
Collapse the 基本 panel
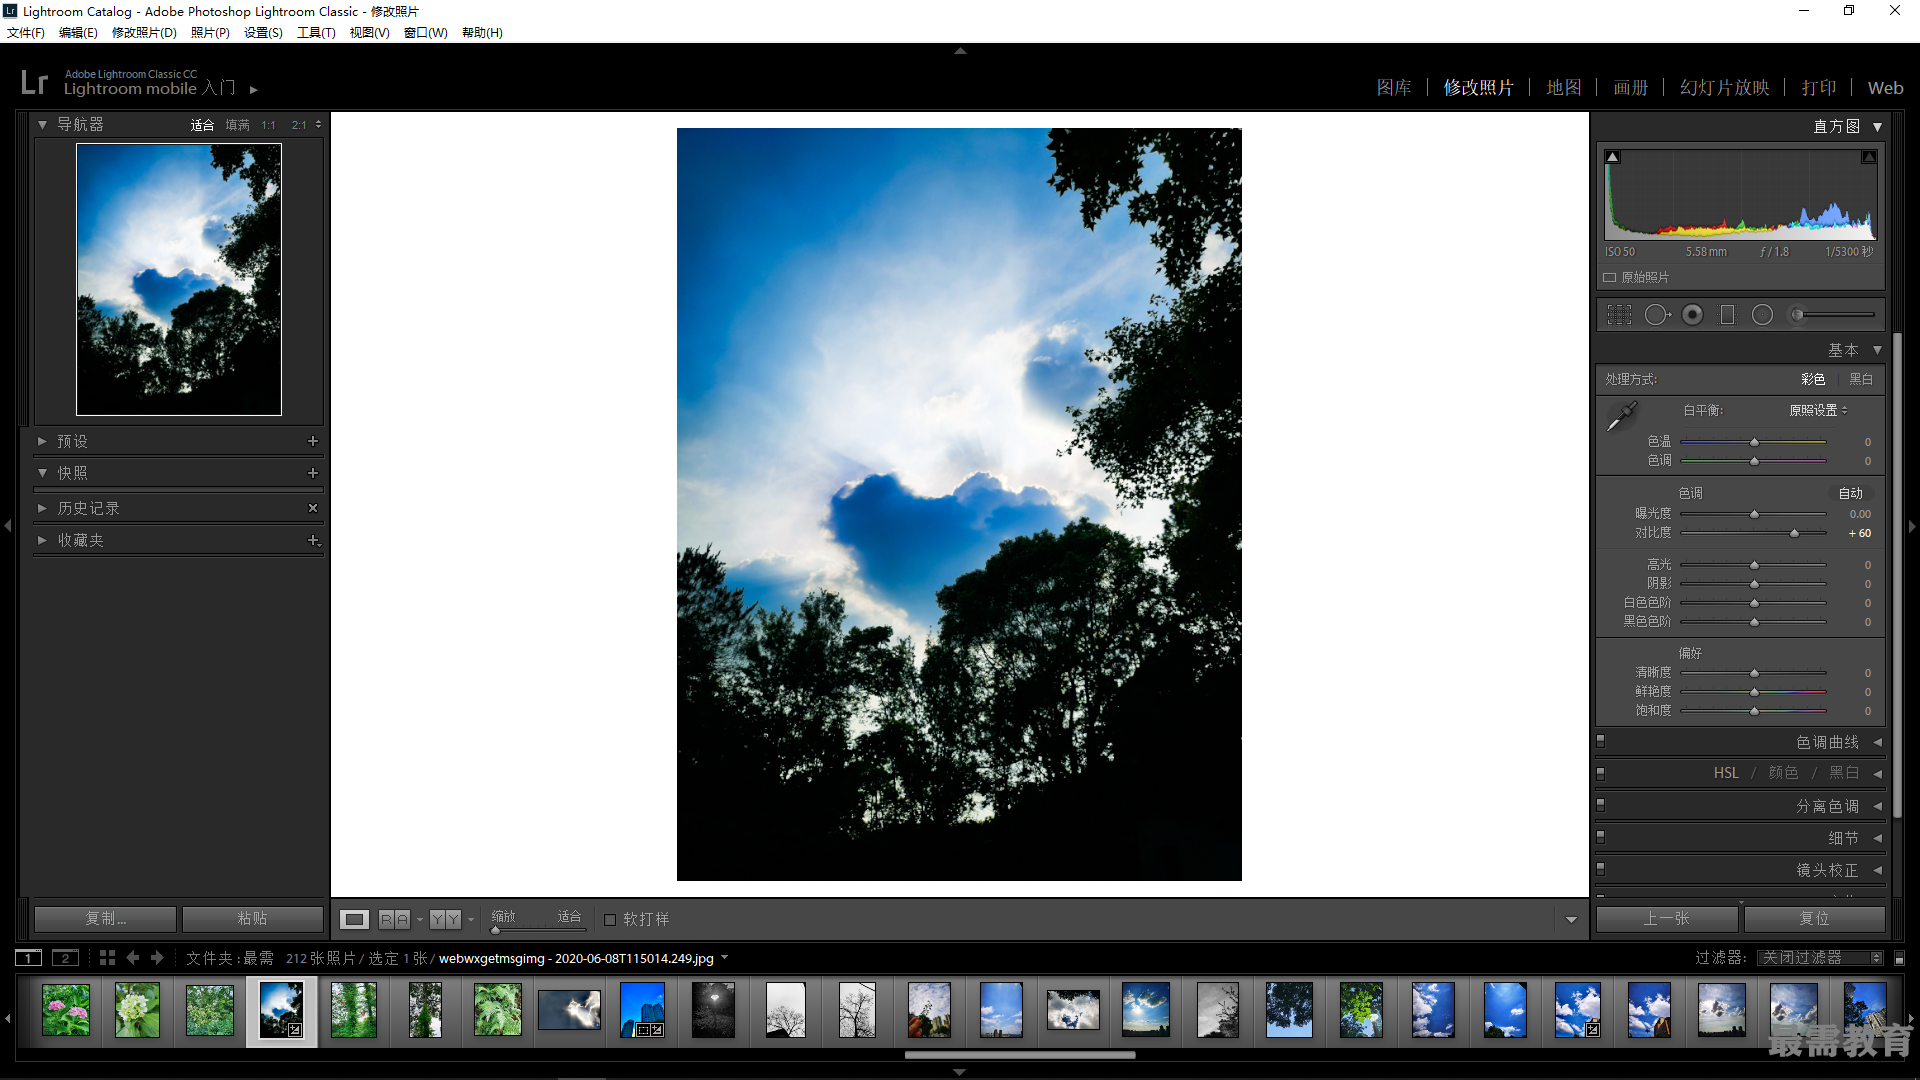tap(1877, 350)
